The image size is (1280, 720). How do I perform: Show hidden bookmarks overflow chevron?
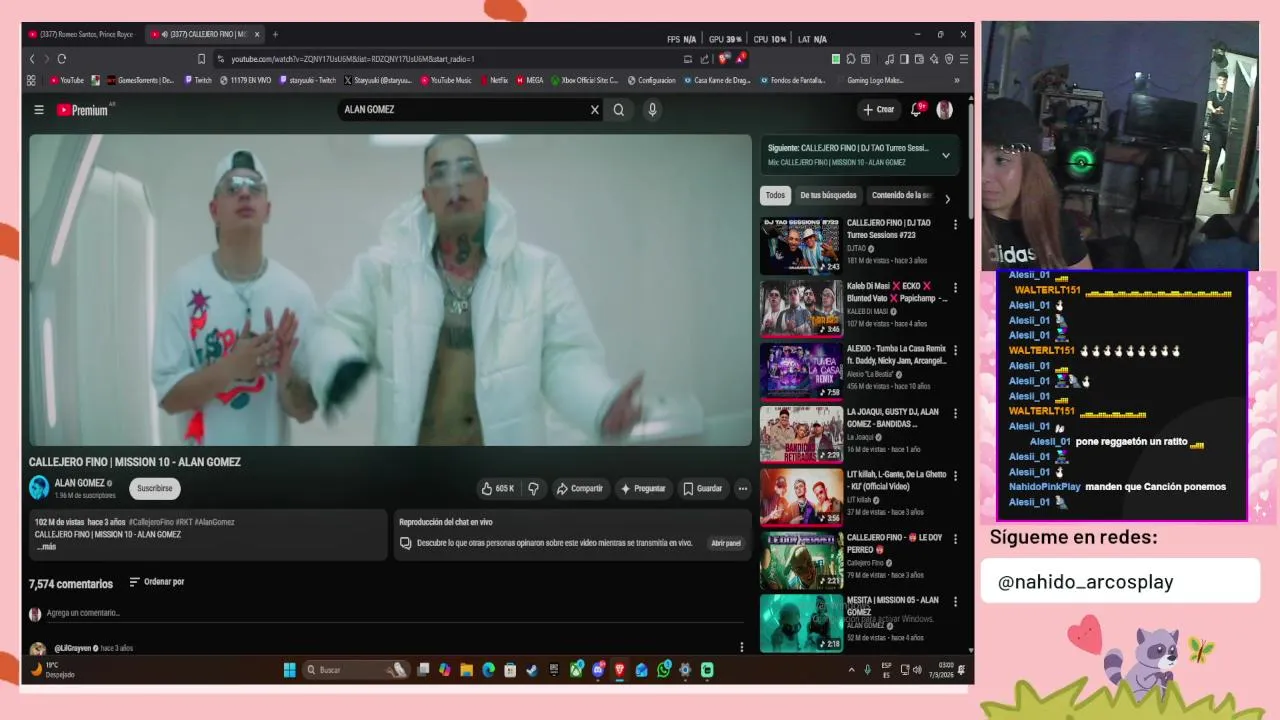click(x=957, y=81)
